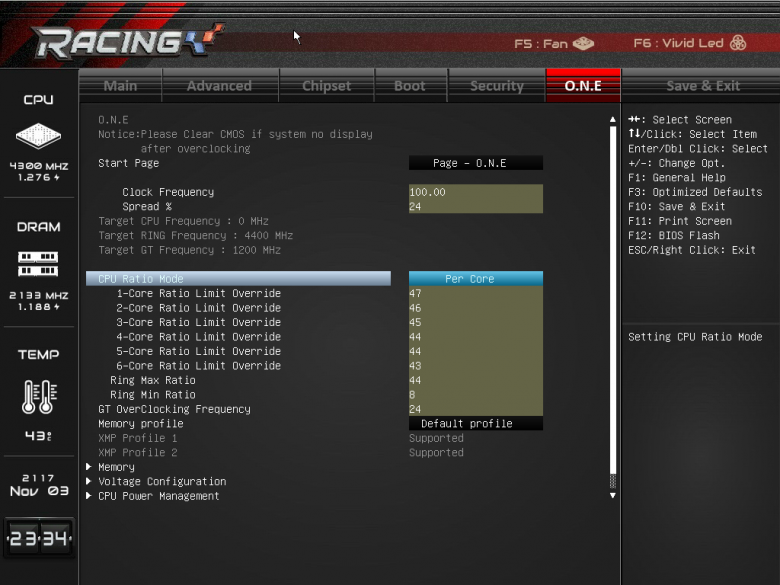Image resolution: width=780 pixels, height=585 pixels.
Task: Click the Racing logo at top left
Action: pyautogui.click(x=127, y=40)
